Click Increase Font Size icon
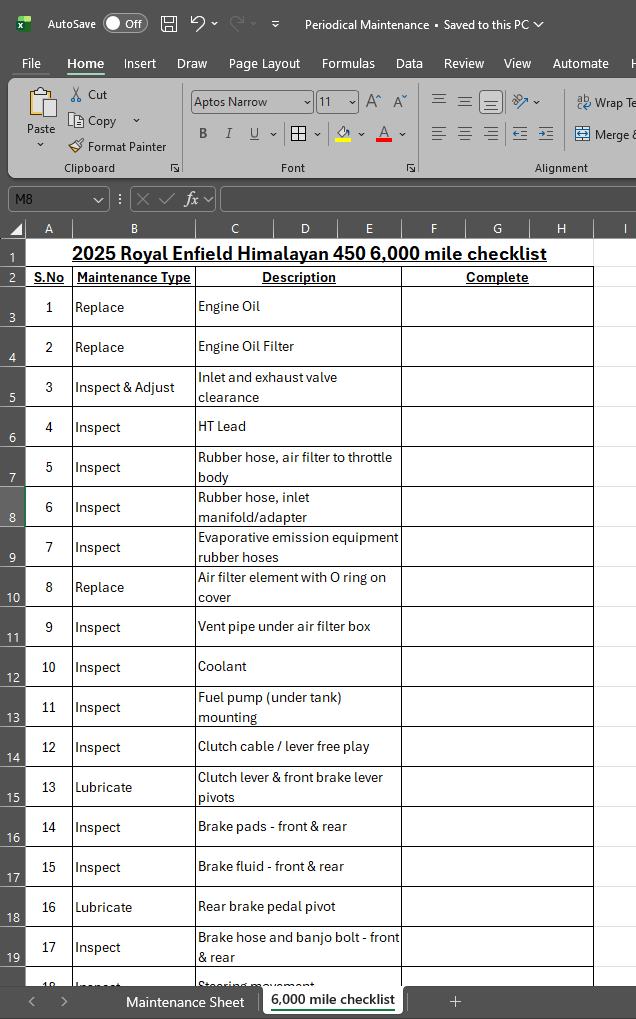This screenshot has width=636, height=1019. tap(373, 102)
